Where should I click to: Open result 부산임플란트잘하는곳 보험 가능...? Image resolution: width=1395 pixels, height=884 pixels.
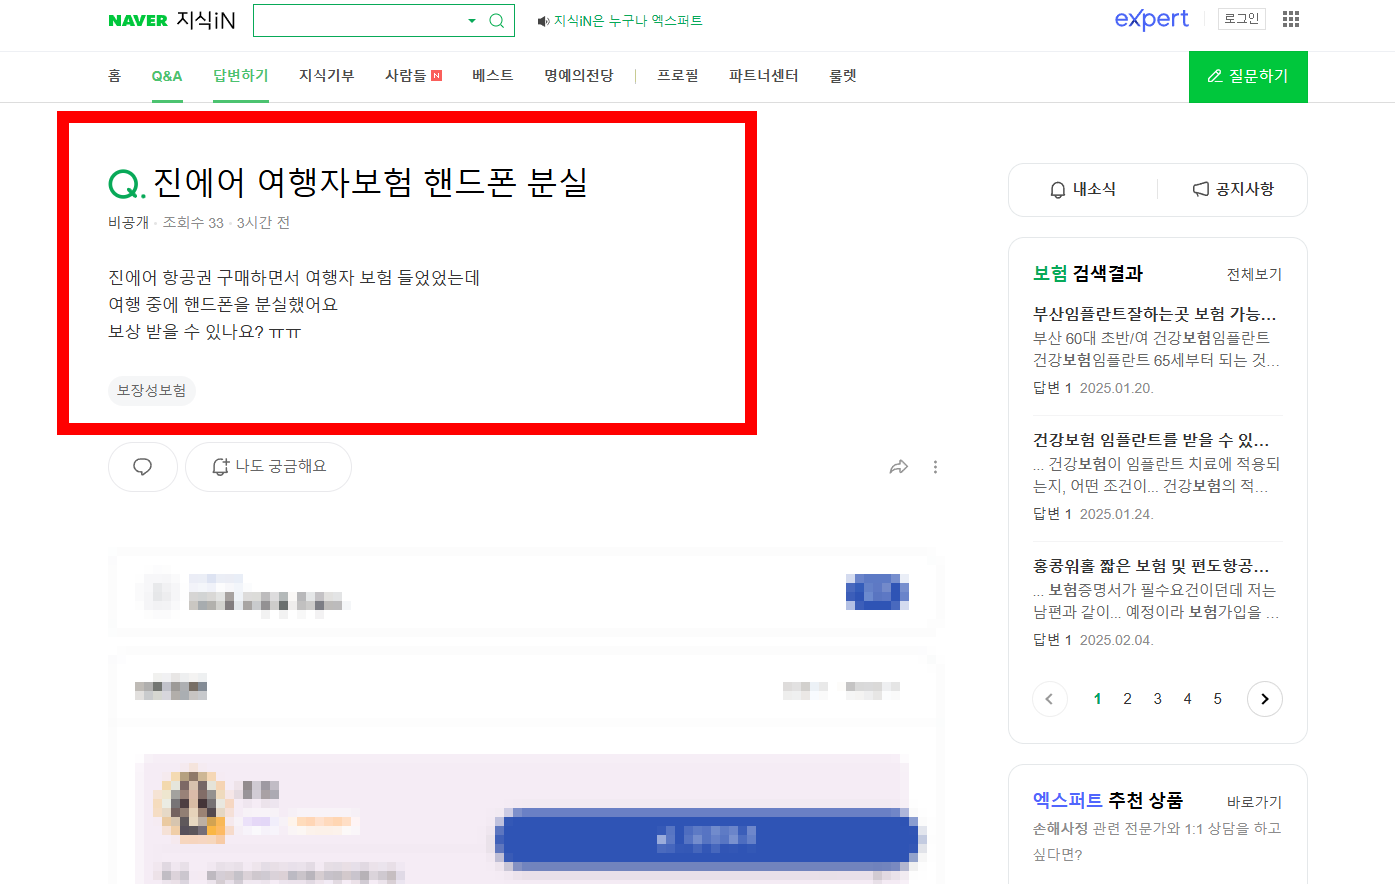1155,314
